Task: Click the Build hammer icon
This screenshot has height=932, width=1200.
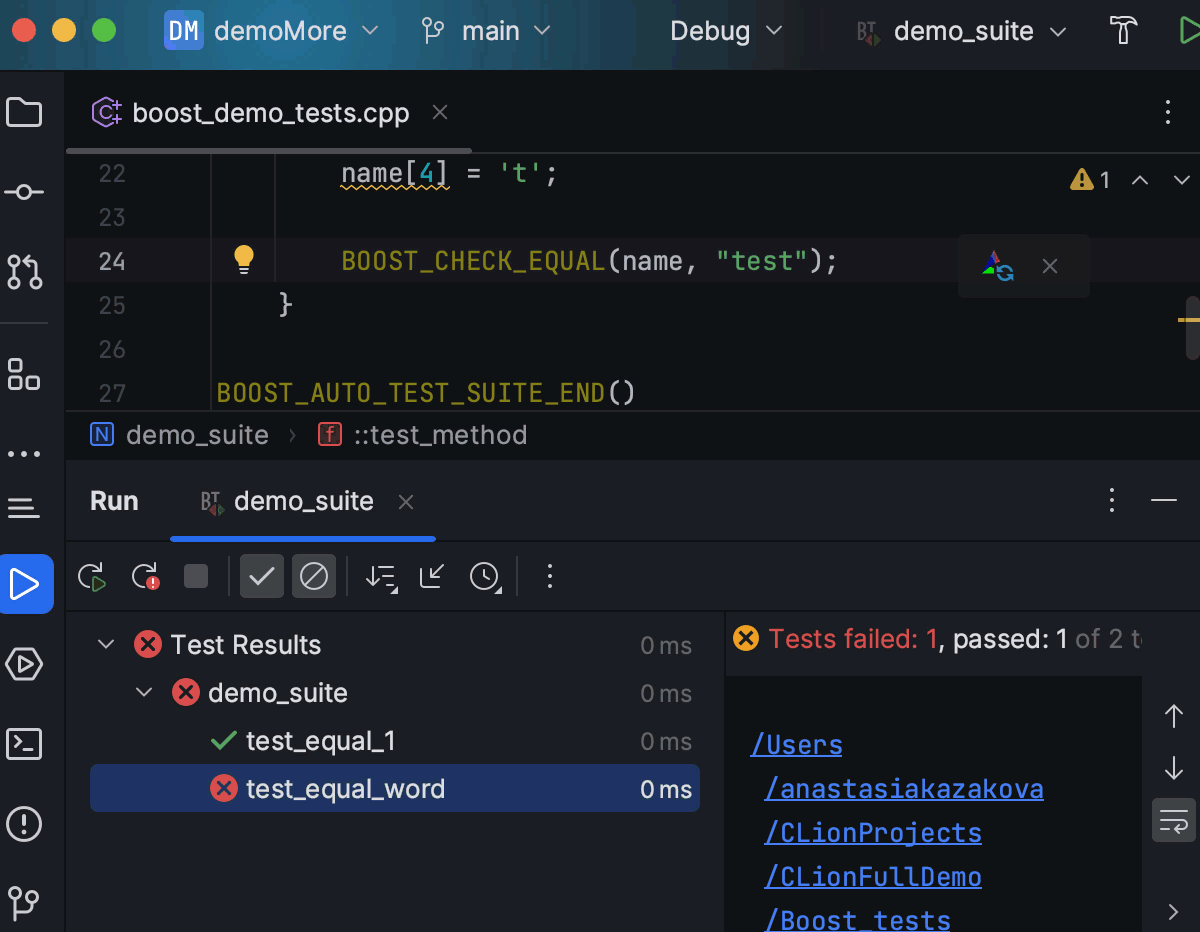Action: [1122, 31]
